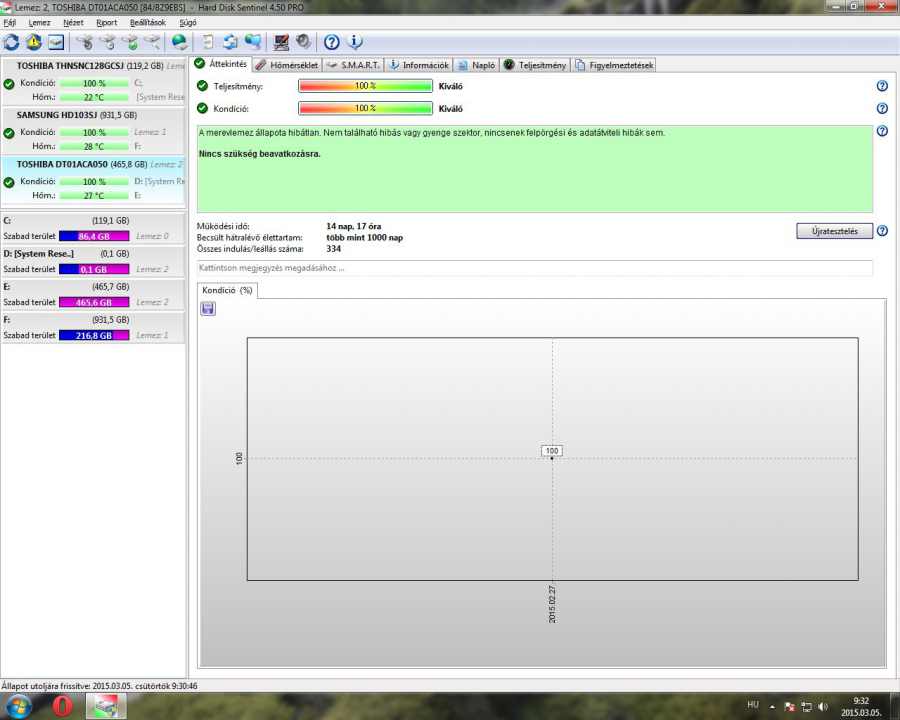Image resolution: width=900 pixels, height=720 pixels.
Task: Click the toolbar blue info icon
Action: [x=355, y=42]
